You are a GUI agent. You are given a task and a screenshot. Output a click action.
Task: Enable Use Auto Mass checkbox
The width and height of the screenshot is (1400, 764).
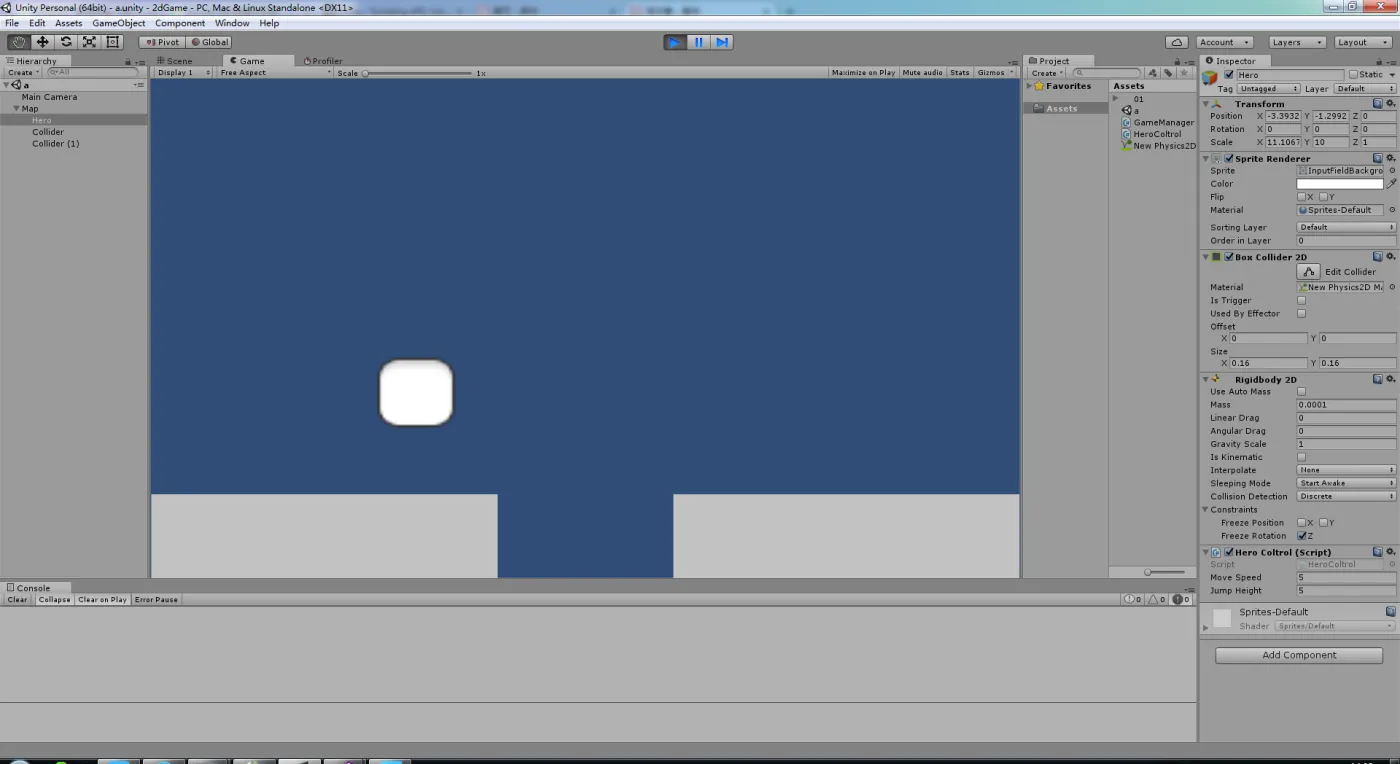(x=1301, y=392)
